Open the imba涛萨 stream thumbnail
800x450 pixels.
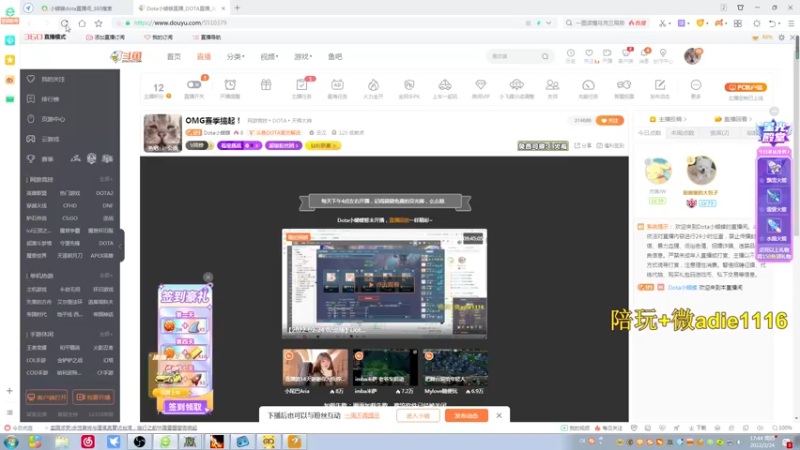coord(385,367)
